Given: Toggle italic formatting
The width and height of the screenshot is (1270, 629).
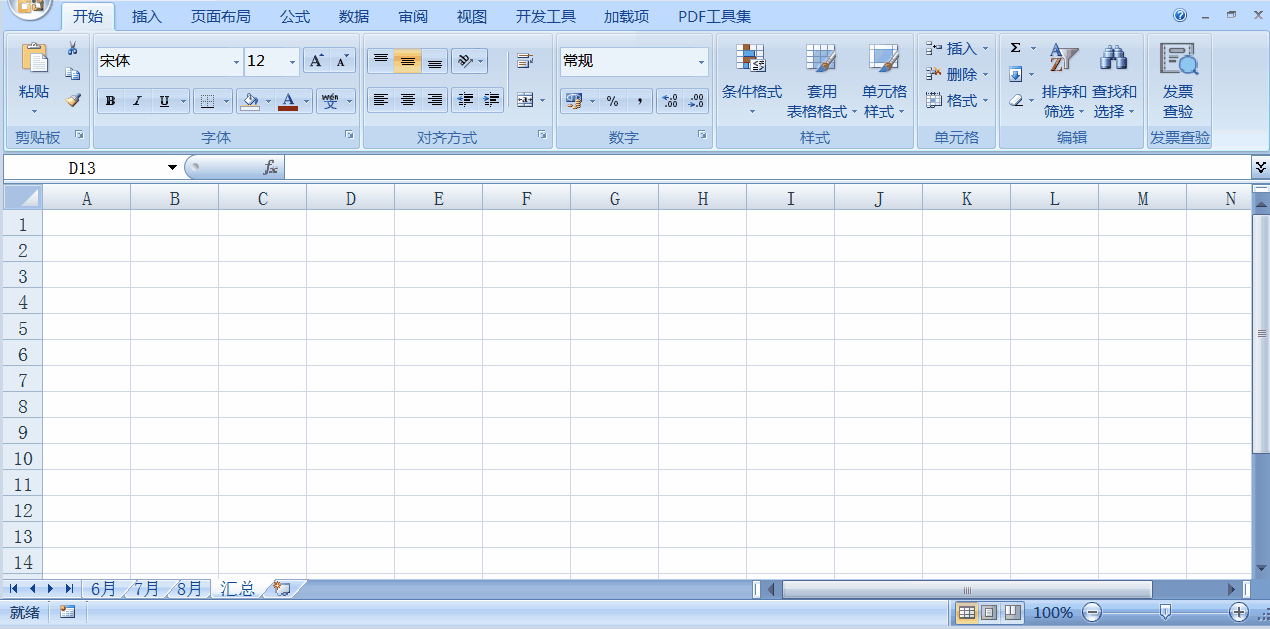Looking at the screenshot, I should 137,101.
